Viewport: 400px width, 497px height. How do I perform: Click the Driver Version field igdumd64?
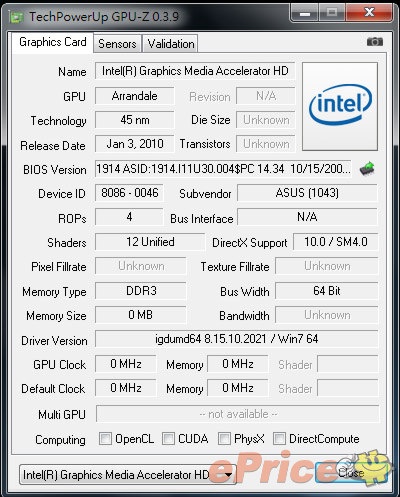pos(237,339)
